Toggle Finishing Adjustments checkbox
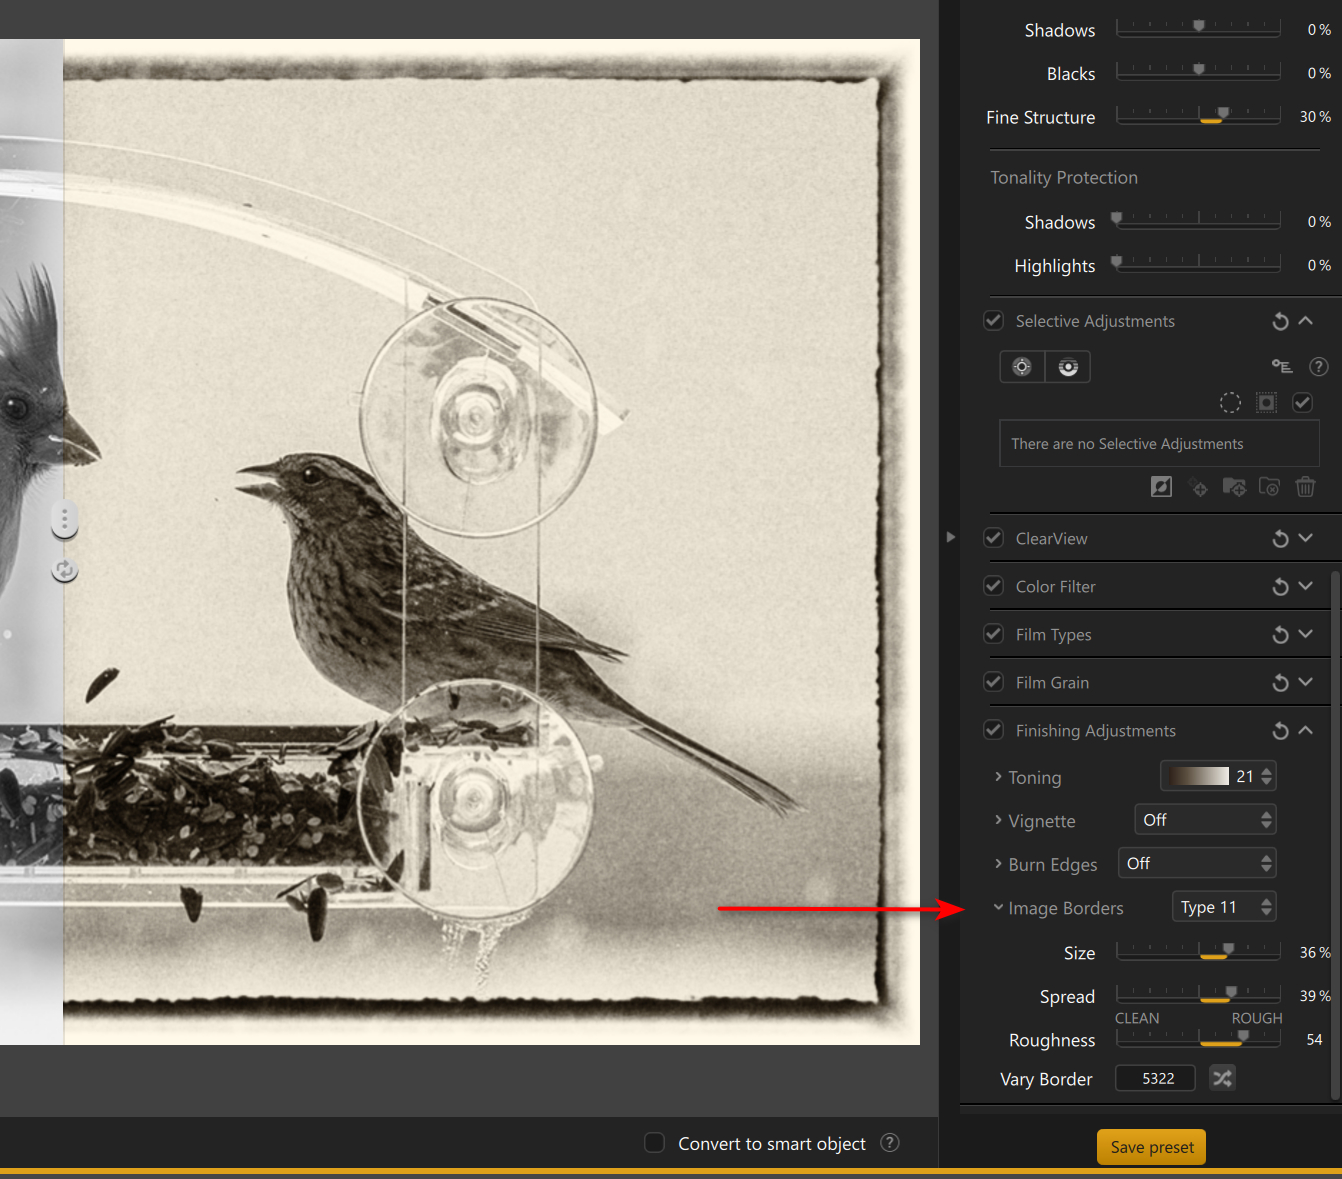This screenshot has width=1342, height=1179. click(x=993, y=730)
